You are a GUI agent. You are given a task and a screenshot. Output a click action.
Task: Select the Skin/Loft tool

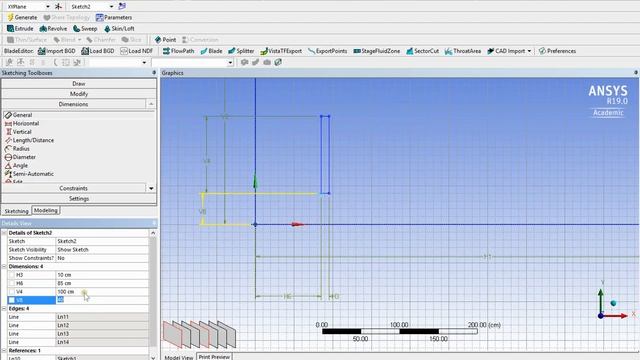(x=119, y=29)
